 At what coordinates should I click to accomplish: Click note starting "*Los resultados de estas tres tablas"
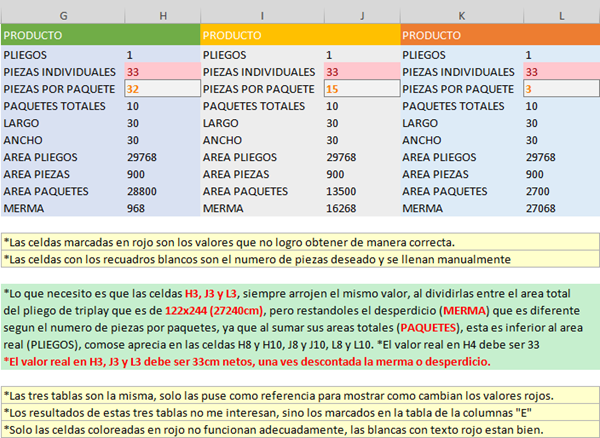(x=300, y=412)
